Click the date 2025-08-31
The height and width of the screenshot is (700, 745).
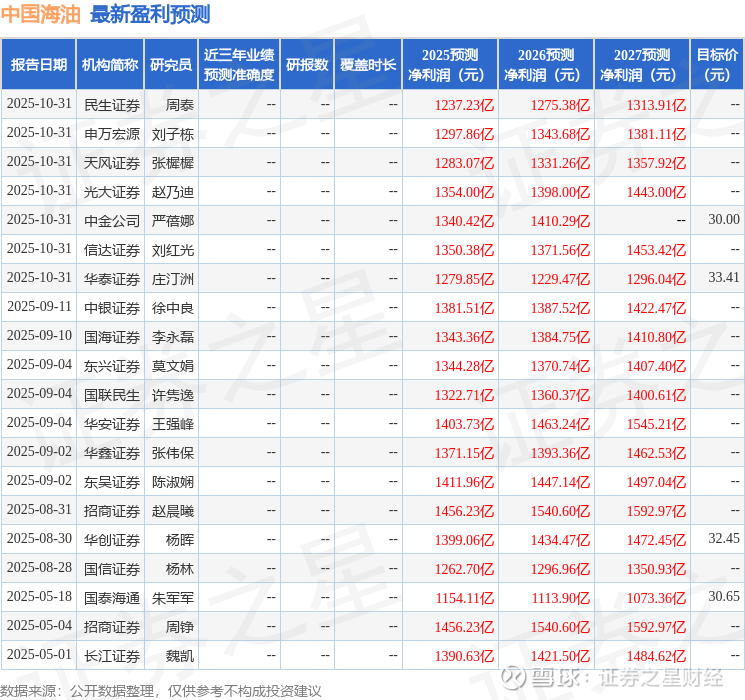(39, 509)
